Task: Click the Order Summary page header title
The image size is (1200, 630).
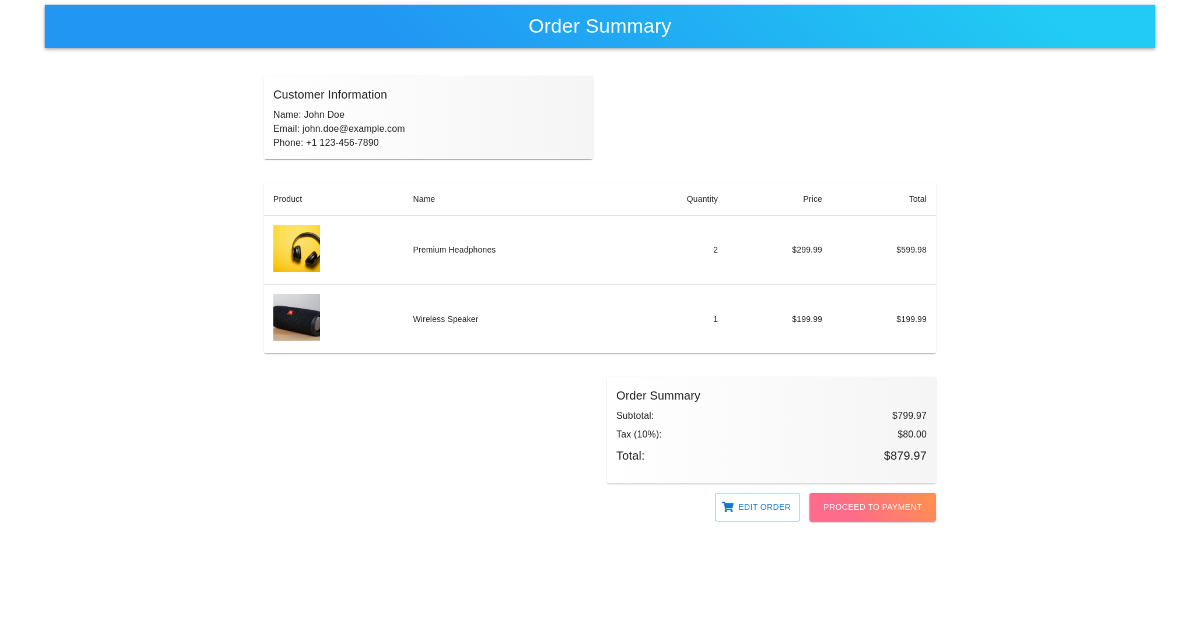Action: coord(599,27)
